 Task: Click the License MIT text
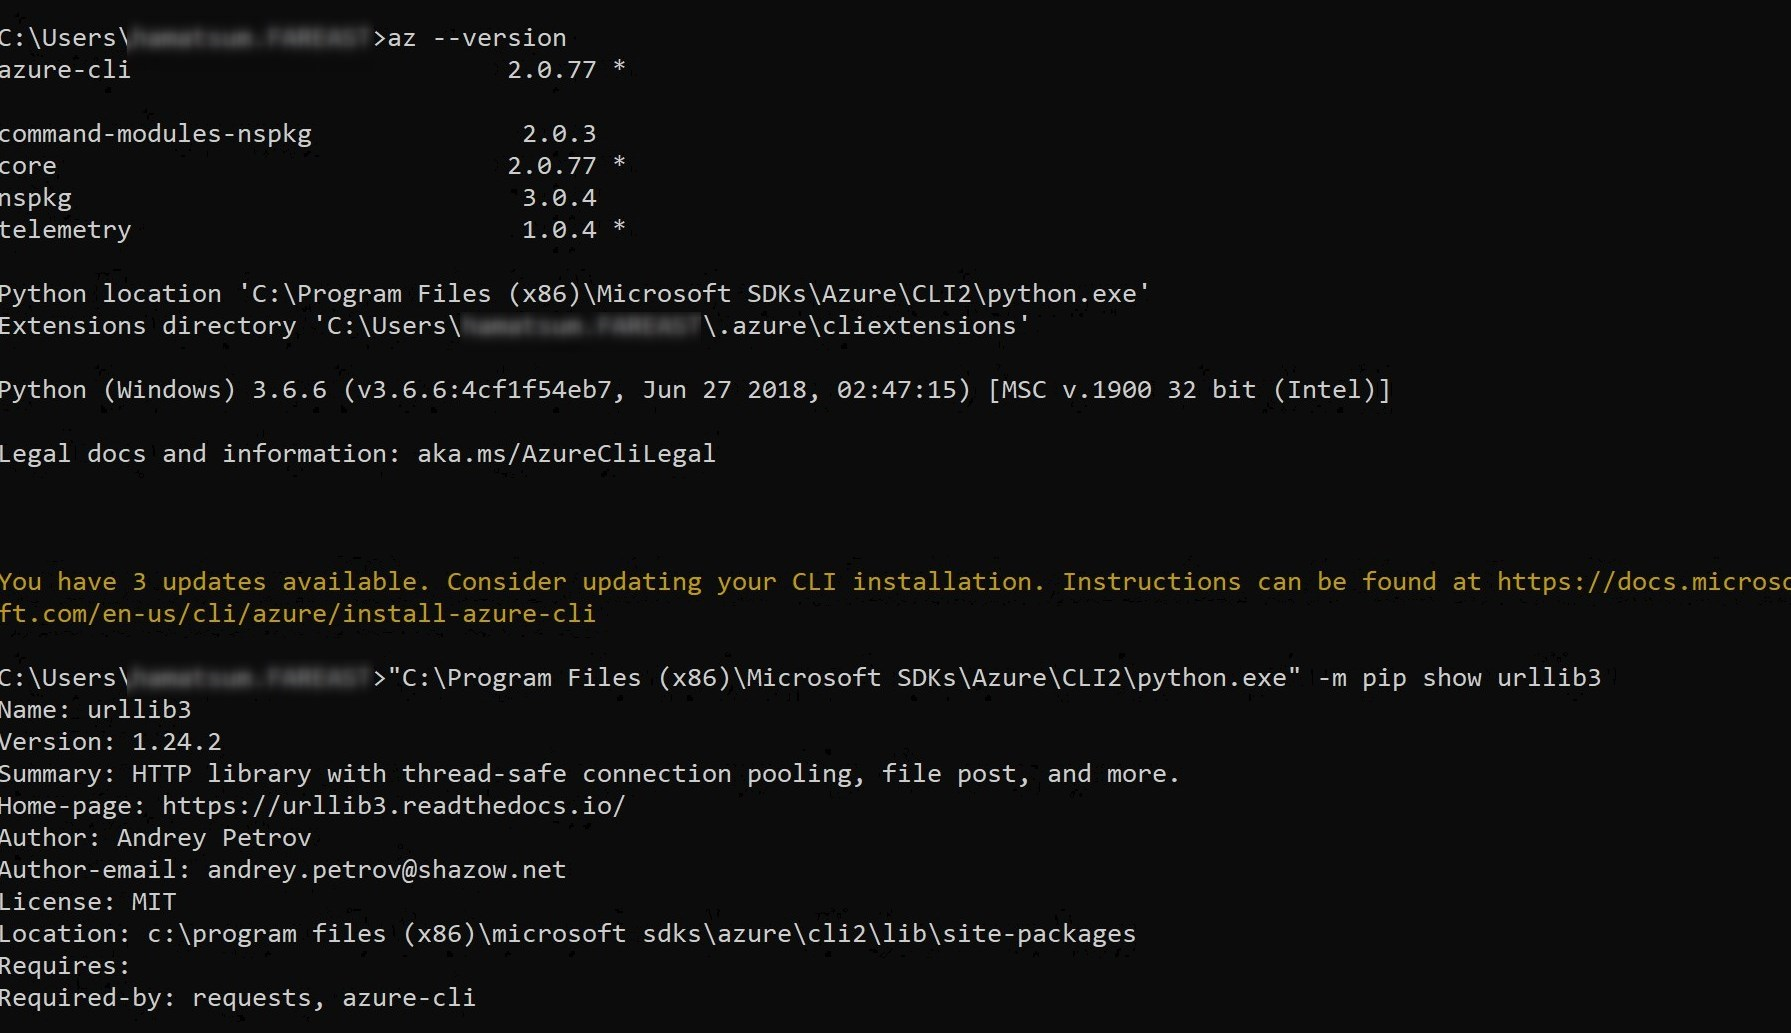[x=88, y=901]
